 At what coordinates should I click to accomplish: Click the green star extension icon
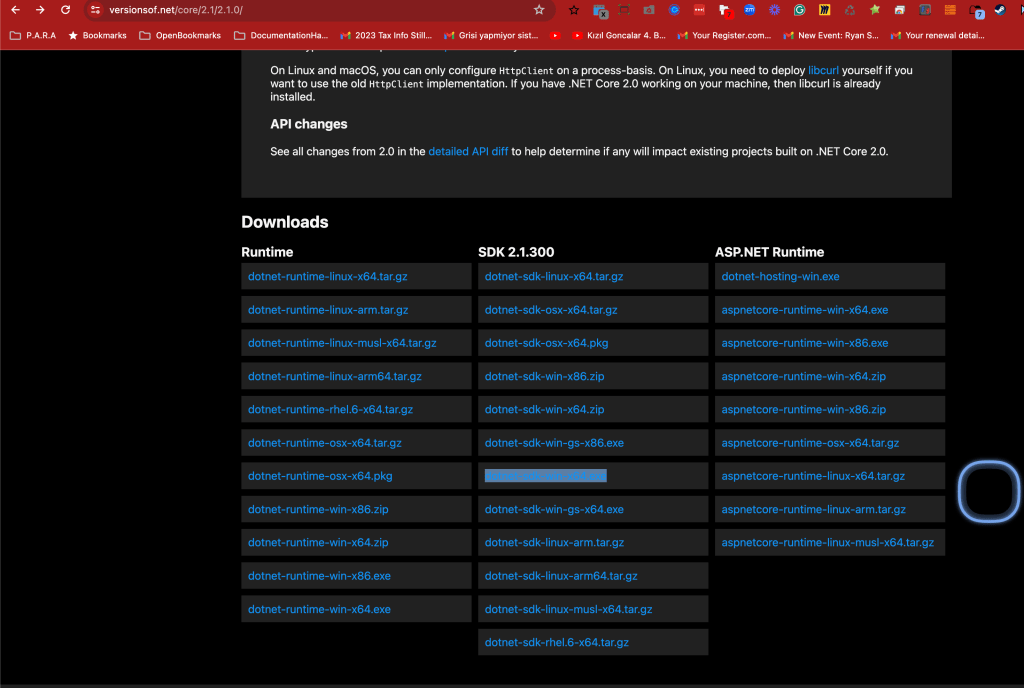(x=875, y=10)
